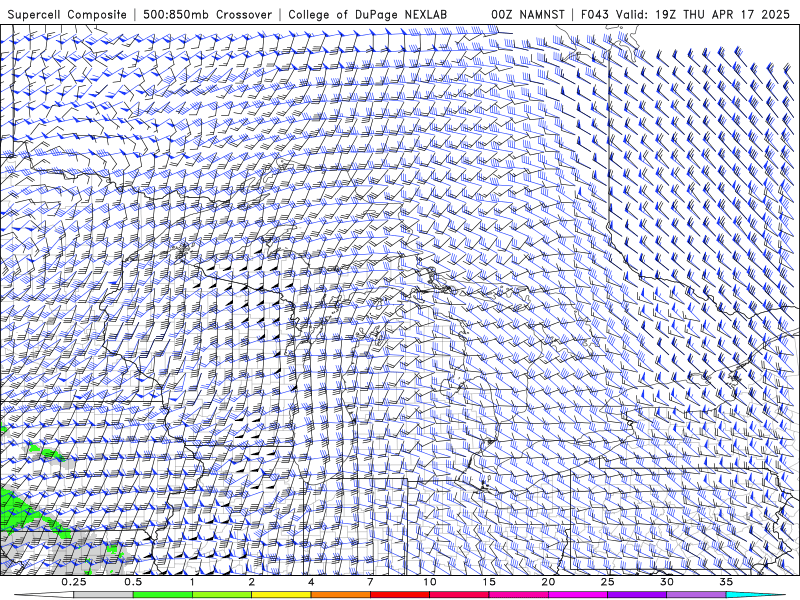Click "College of DuPage NEXLAB" header text
This screenshot has width=800, height=600.
click(368, 15)
